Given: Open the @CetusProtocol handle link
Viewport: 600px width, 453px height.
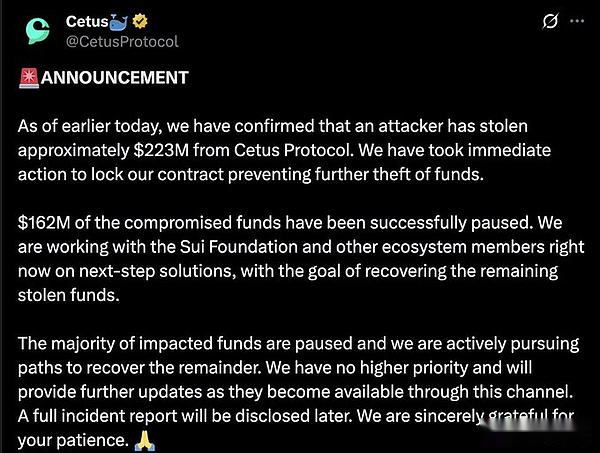Looking at the screenshot, I should 122,41.
